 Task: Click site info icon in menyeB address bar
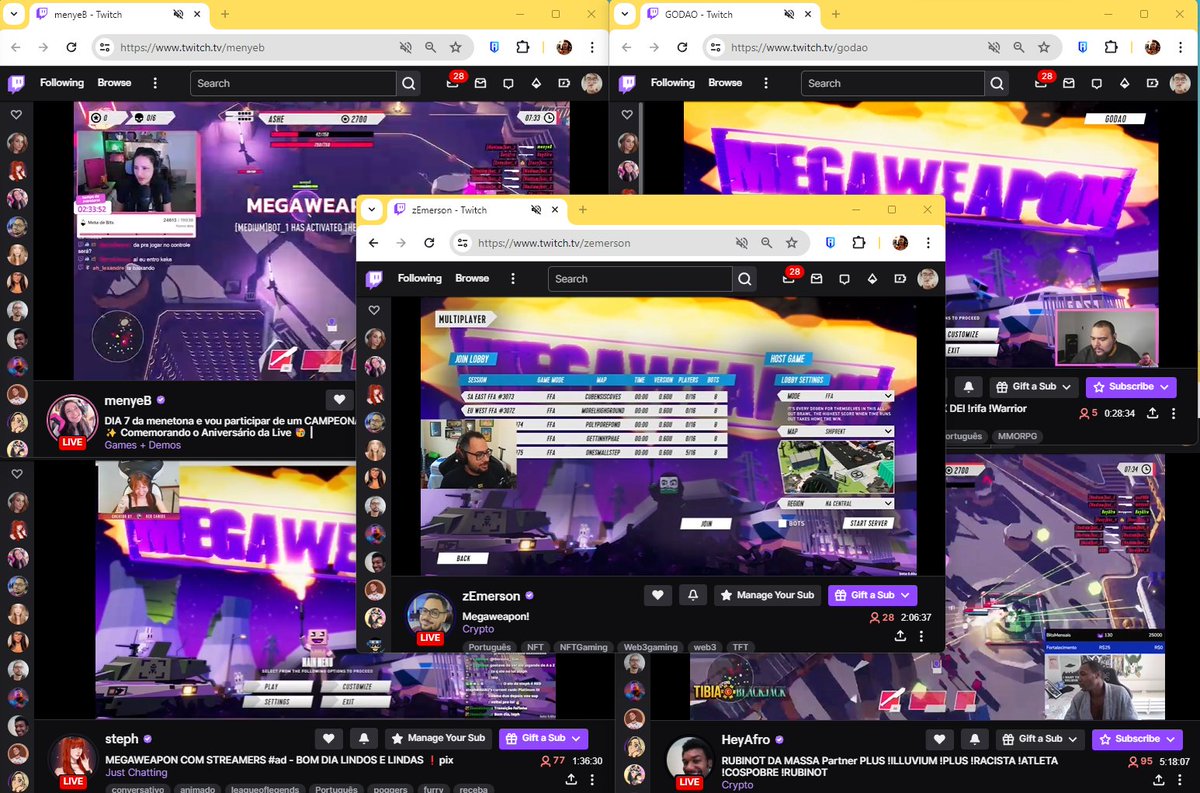pyautogui.click(x=105, y=47)
